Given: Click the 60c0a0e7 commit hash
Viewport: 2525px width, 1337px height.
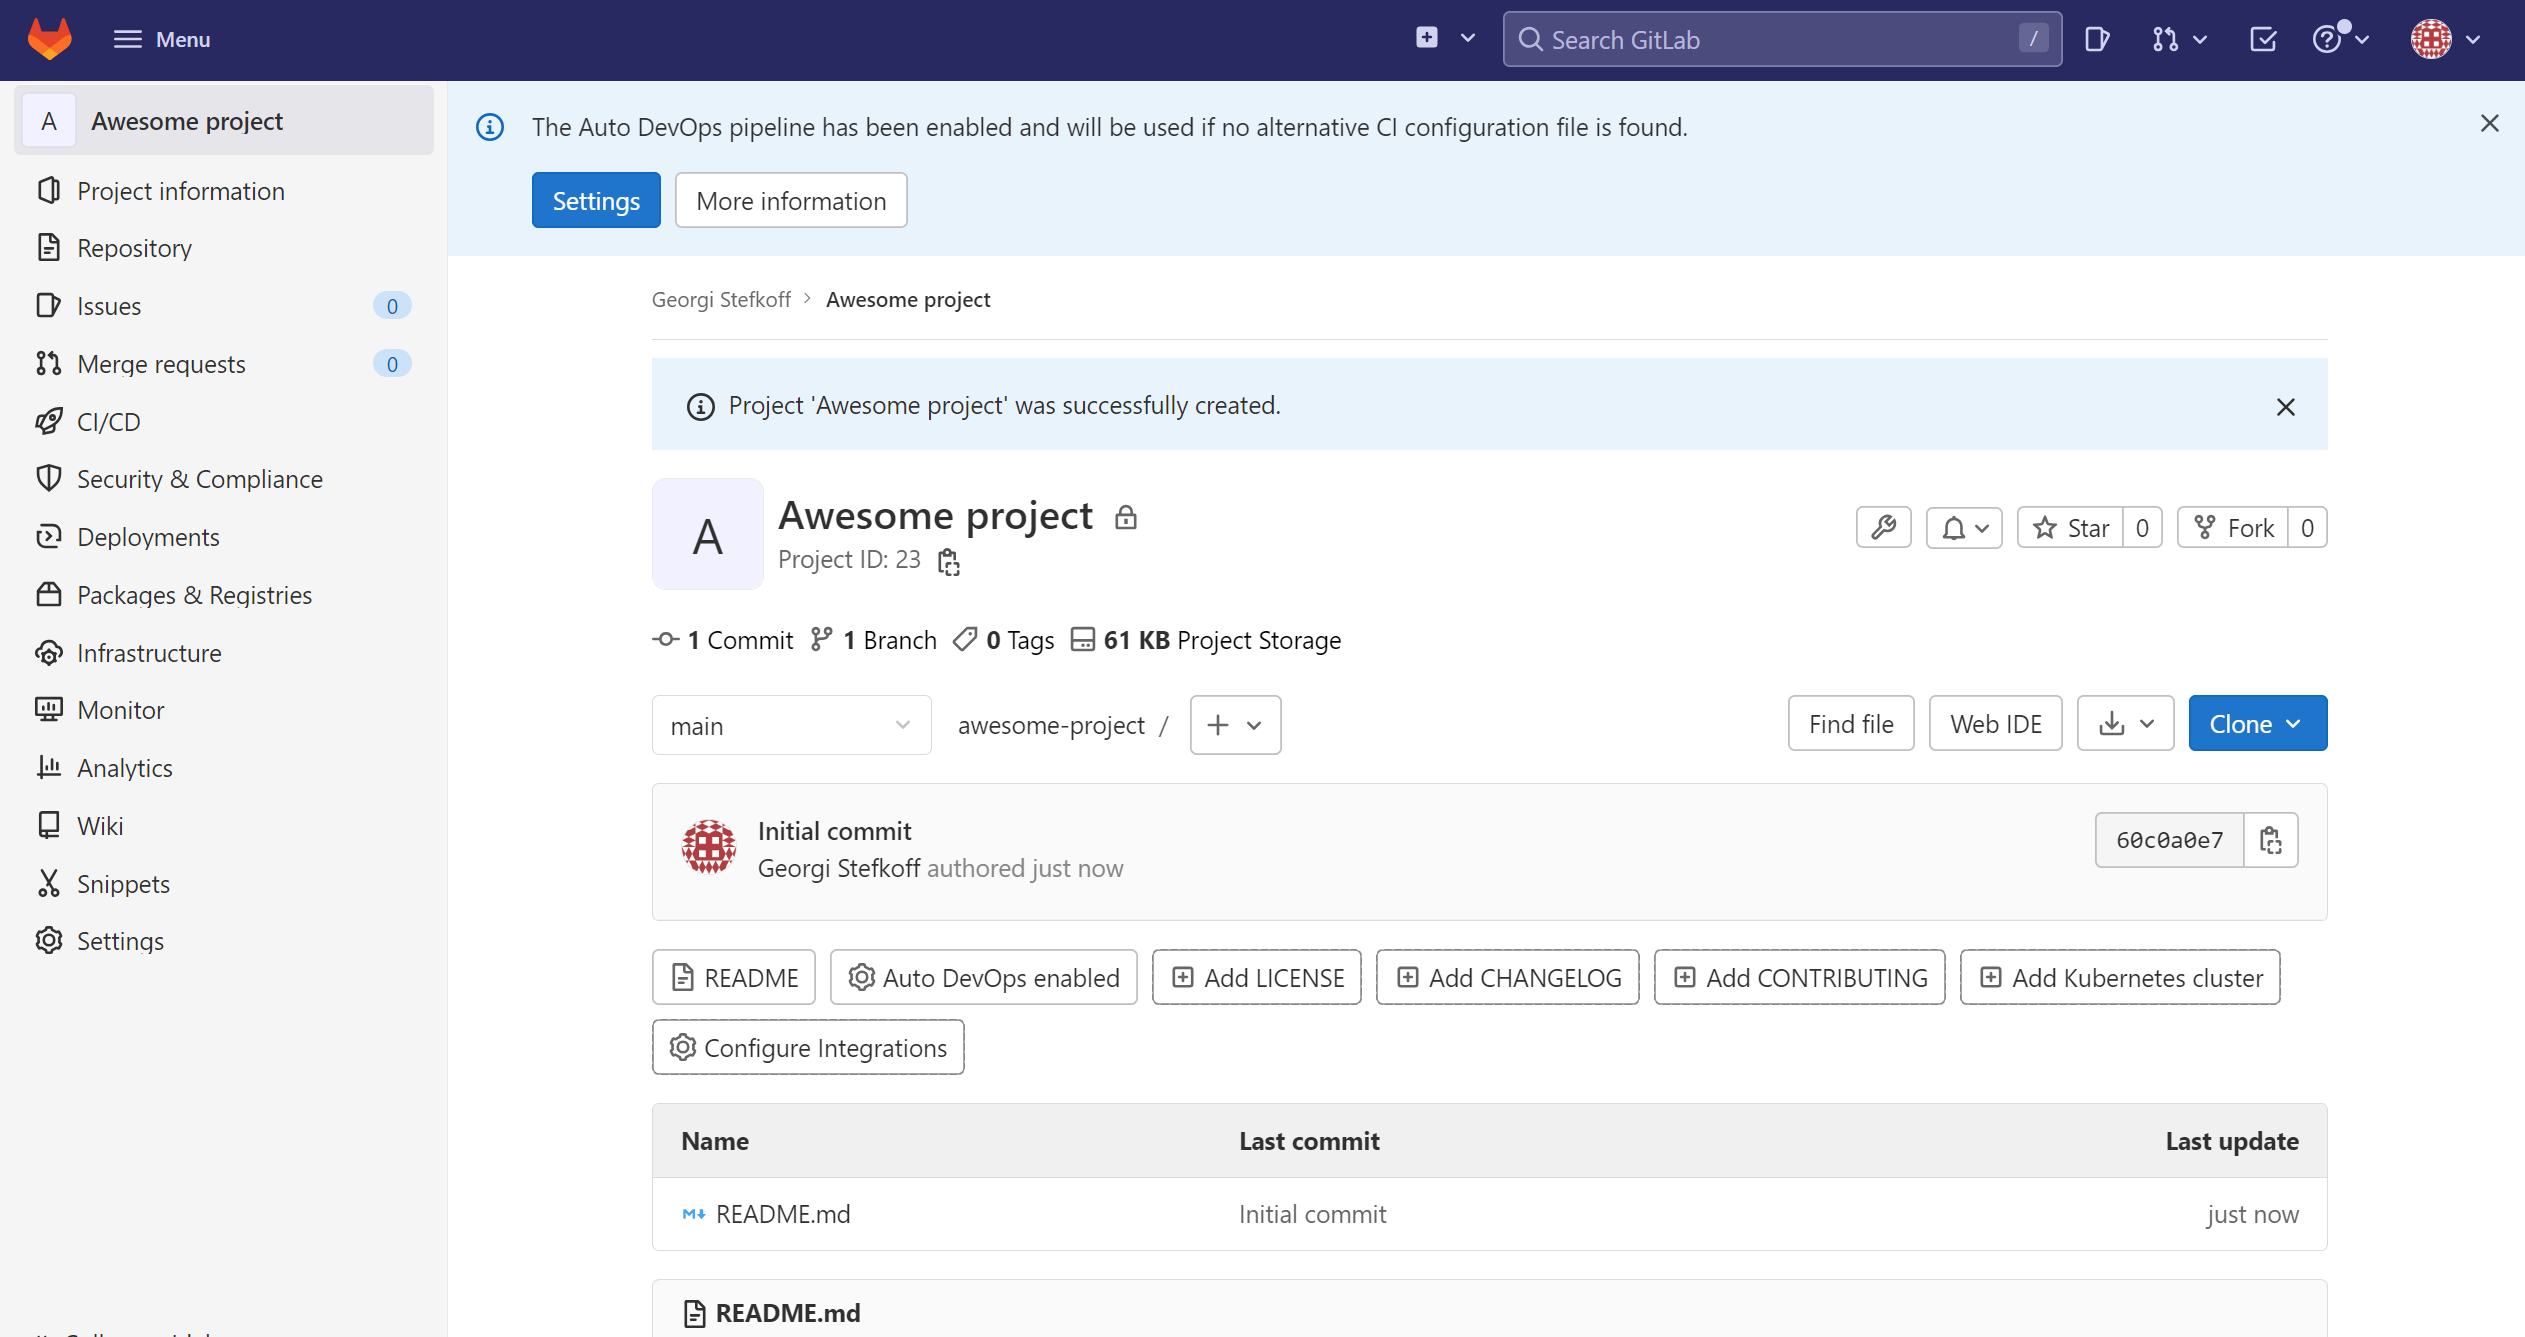Looking at the screenshot, I should click(x=2170, y=840).
